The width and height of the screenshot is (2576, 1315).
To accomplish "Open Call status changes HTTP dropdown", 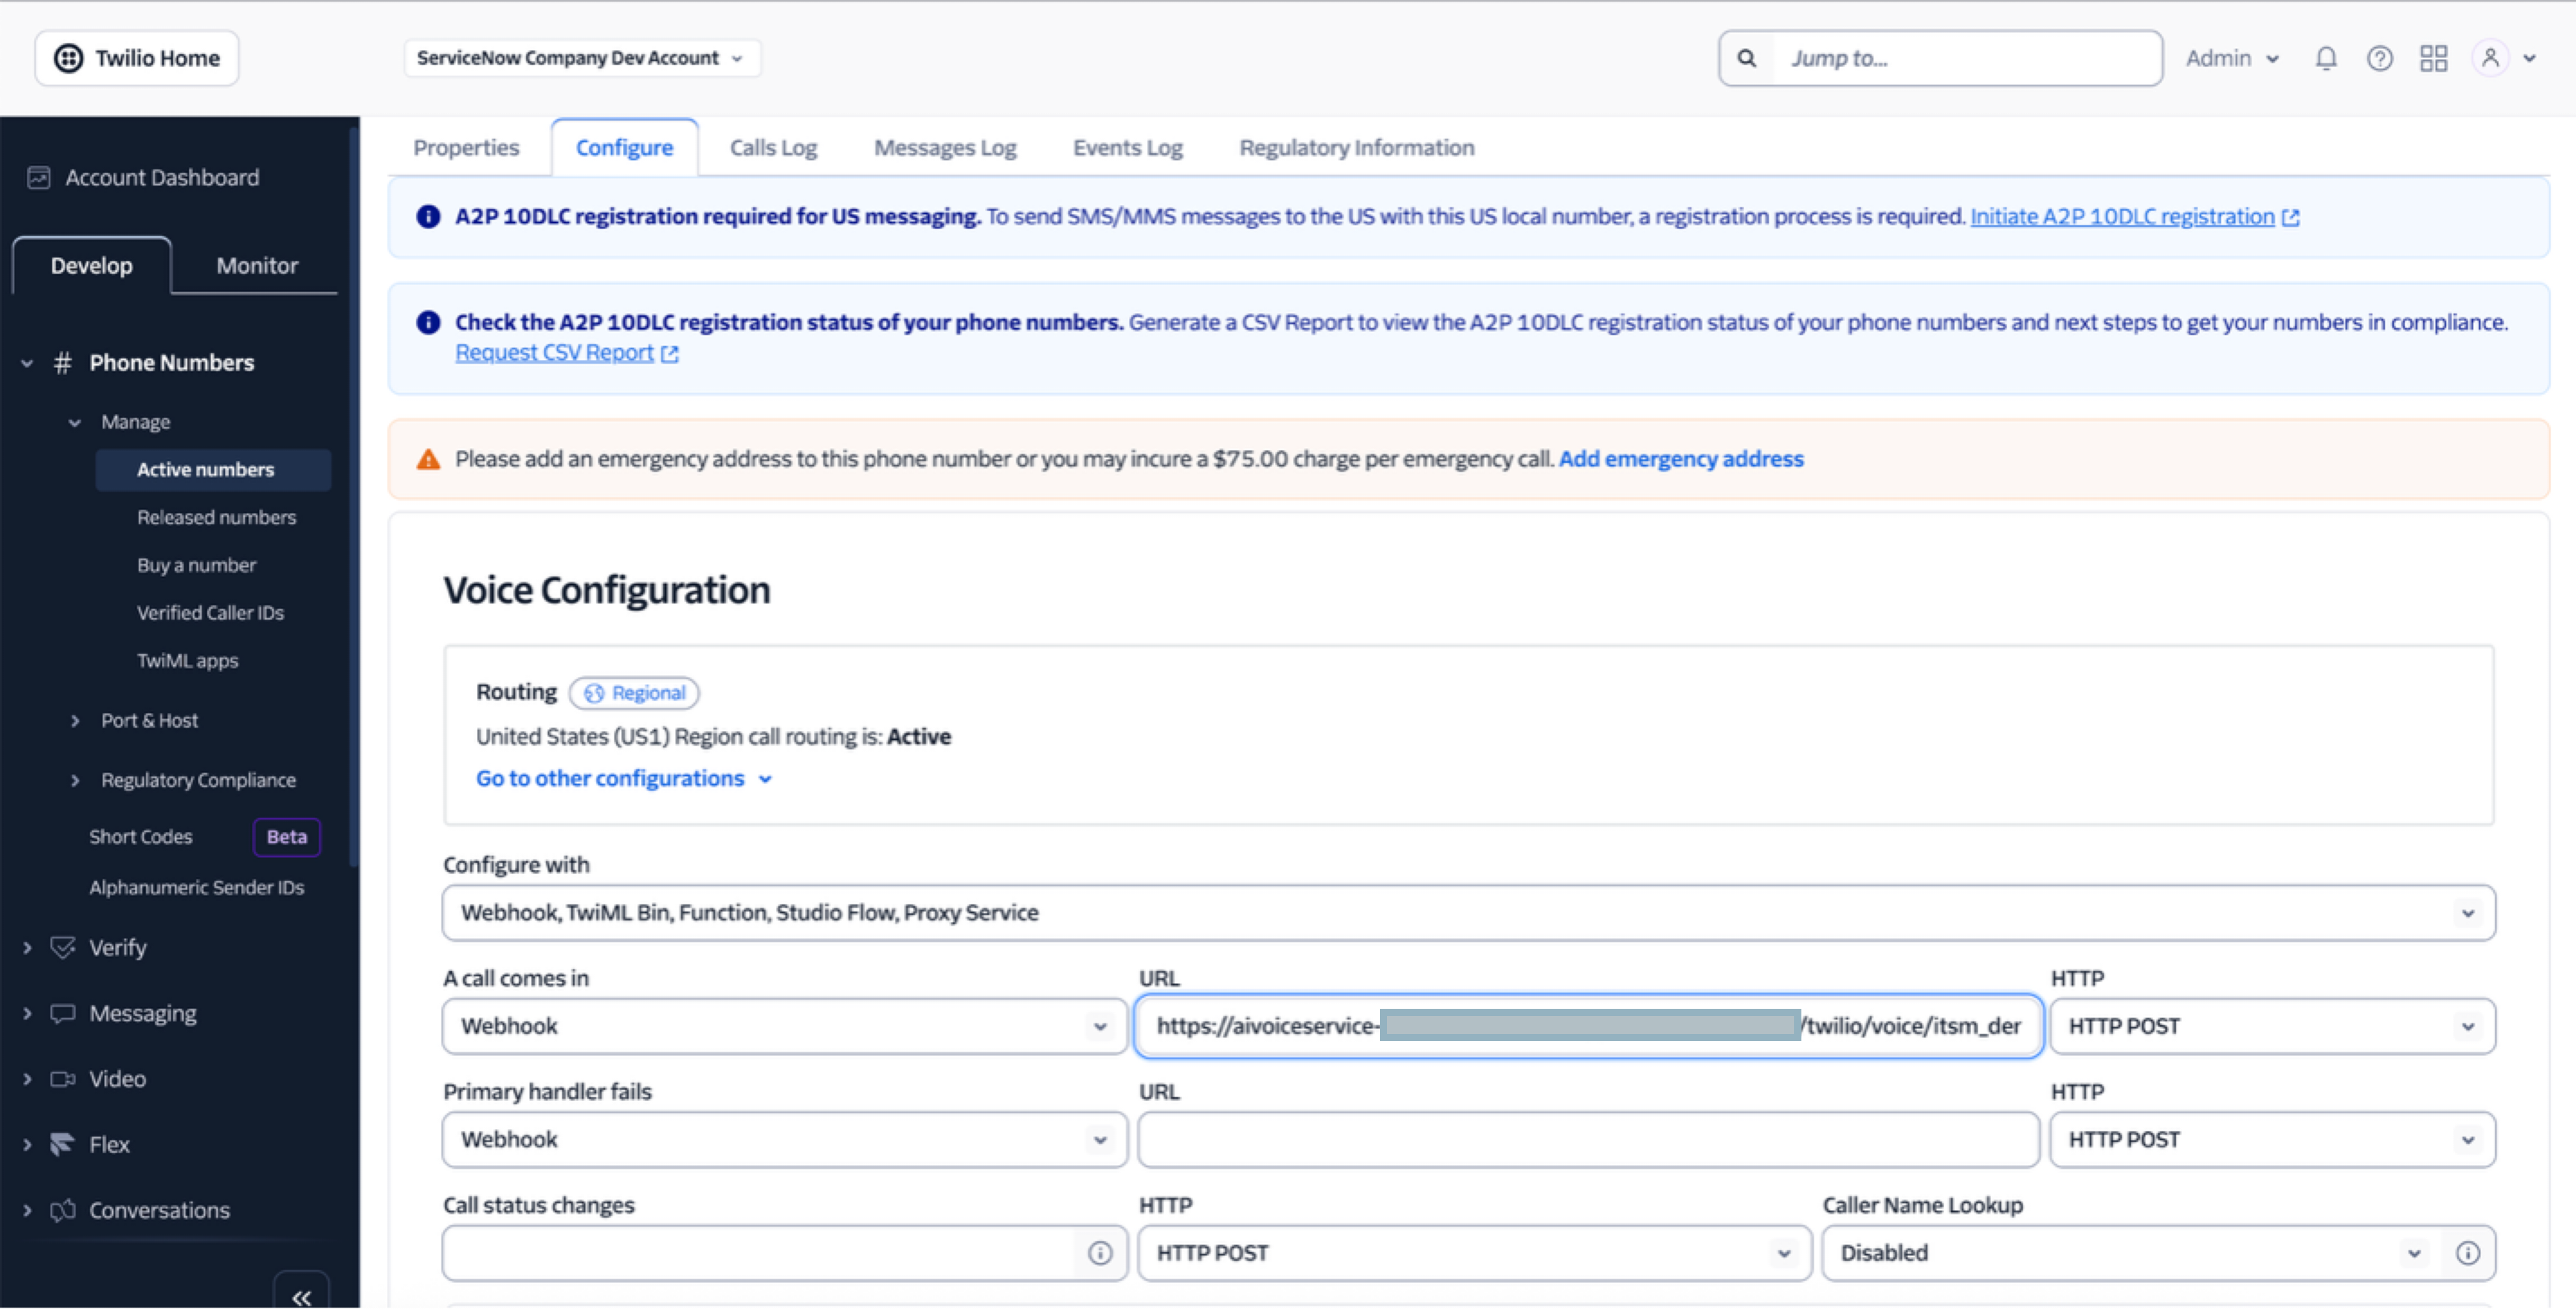I will point(1474,1254).
